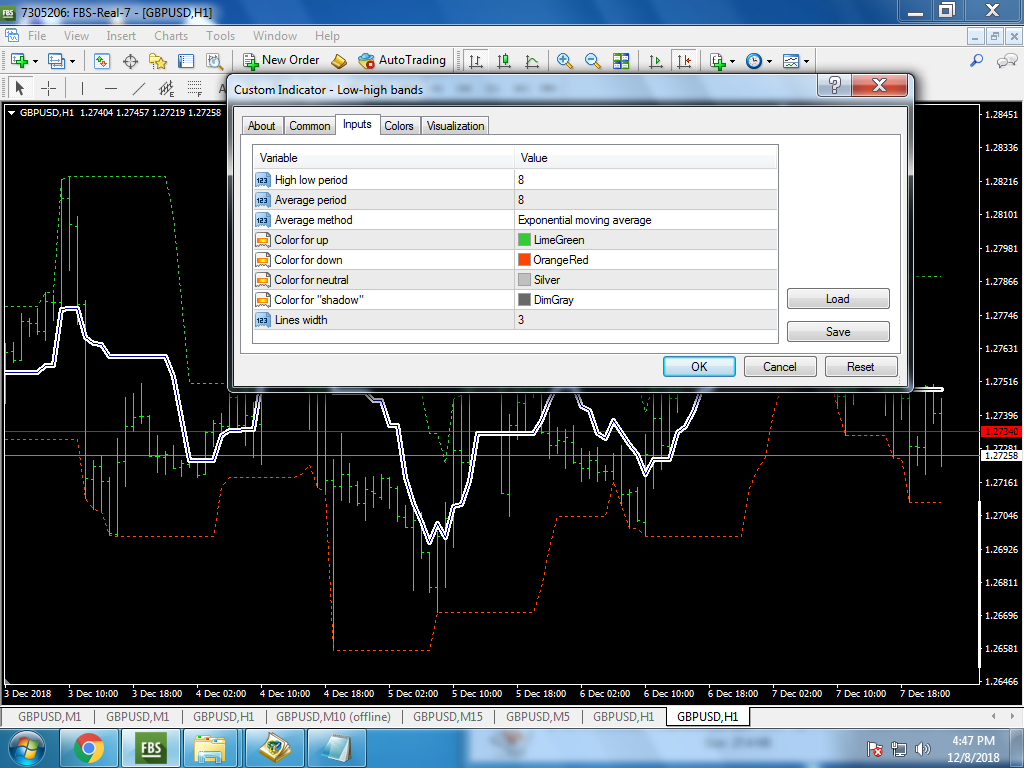Switch to line chart icon
1024x768 pixels.
[532, 61]
